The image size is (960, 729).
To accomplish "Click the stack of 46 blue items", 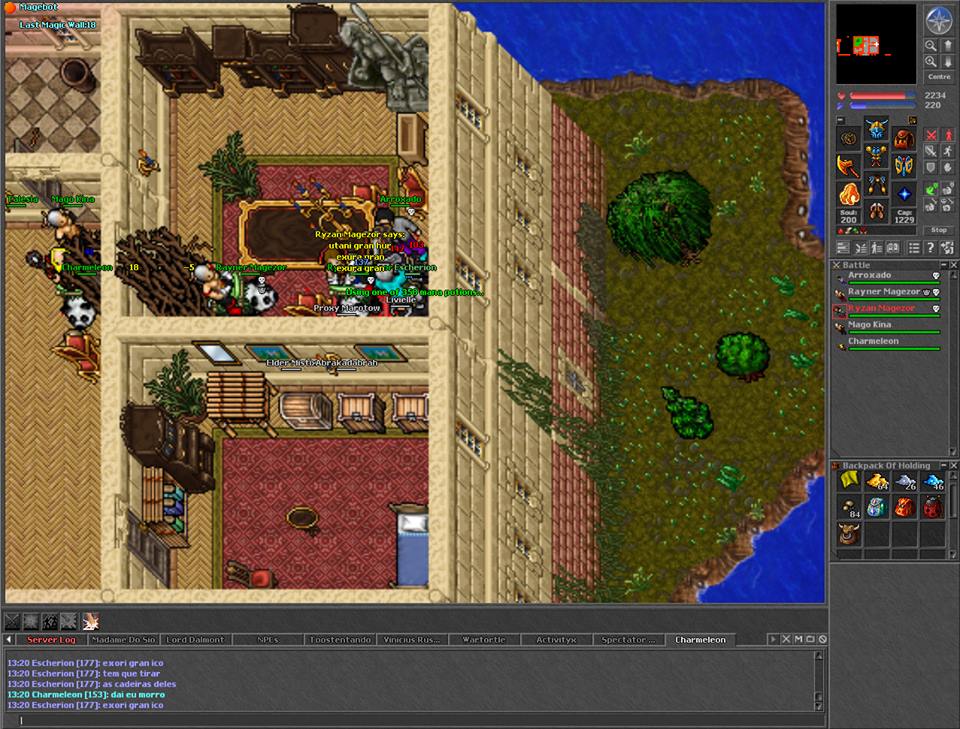I will pos(933,480).
